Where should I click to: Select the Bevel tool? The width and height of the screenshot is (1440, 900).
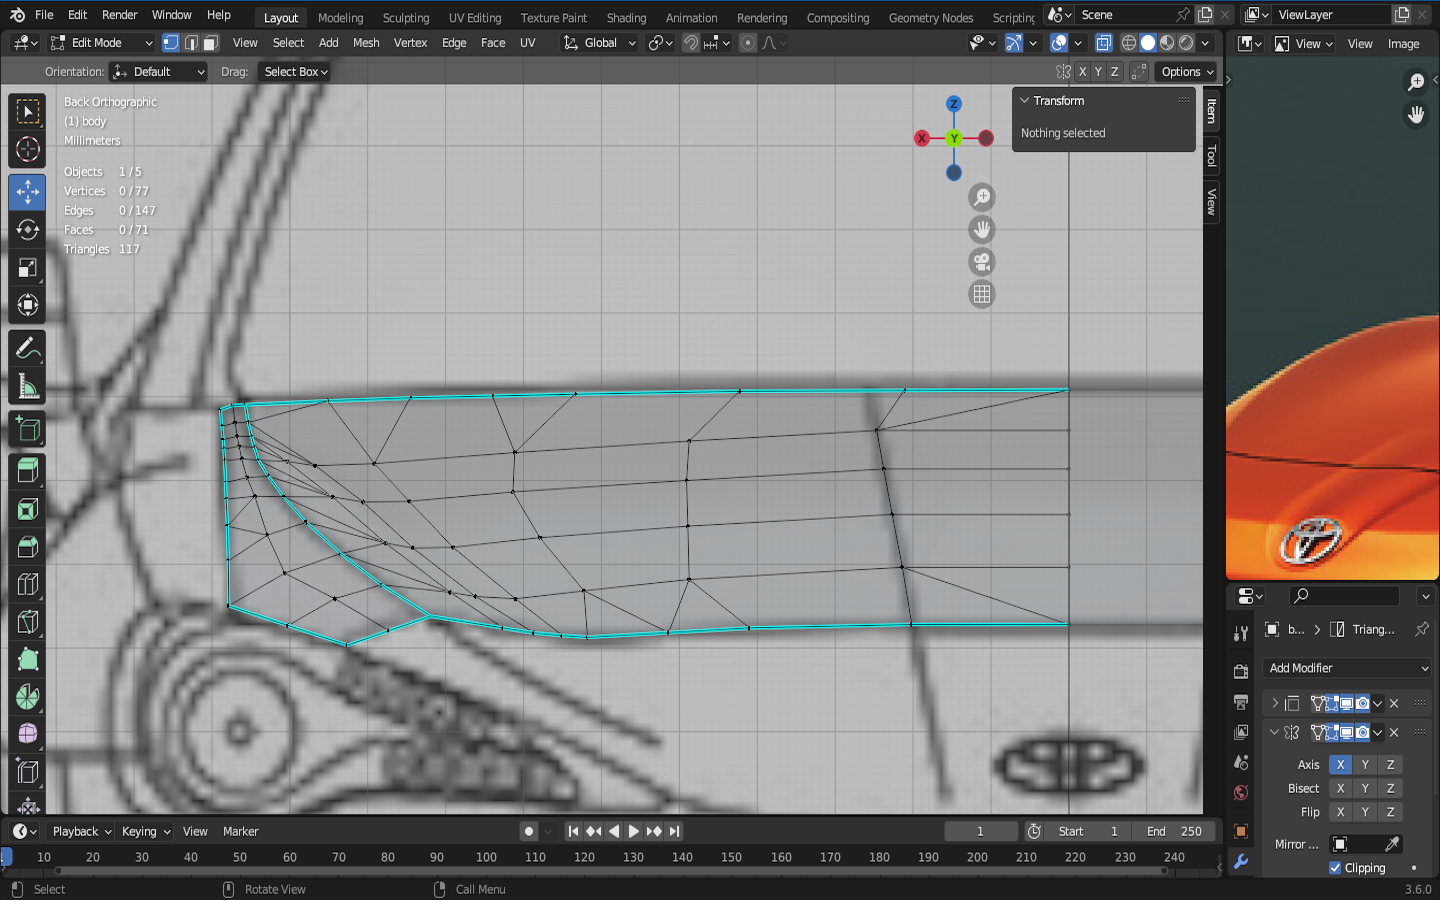point(28,547)
